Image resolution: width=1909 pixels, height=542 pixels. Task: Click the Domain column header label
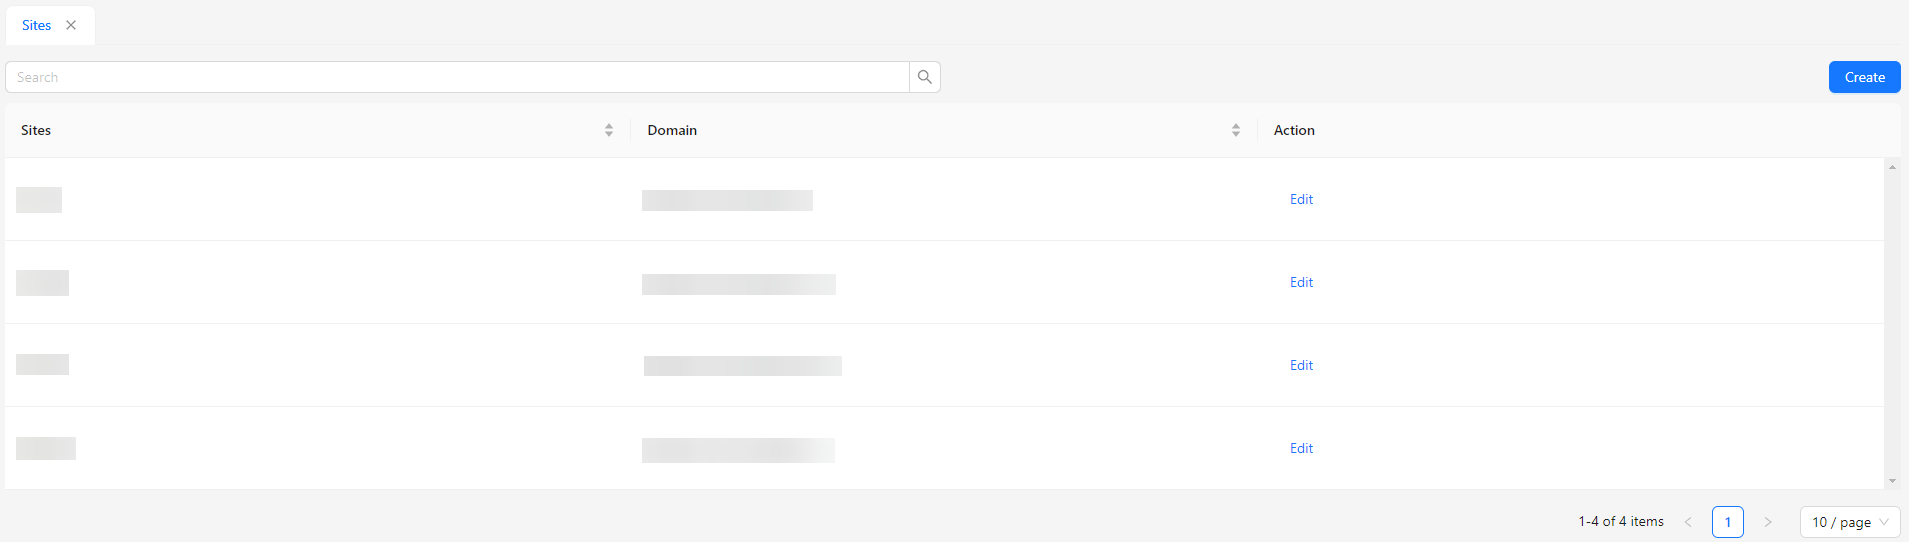pos(672,130)
